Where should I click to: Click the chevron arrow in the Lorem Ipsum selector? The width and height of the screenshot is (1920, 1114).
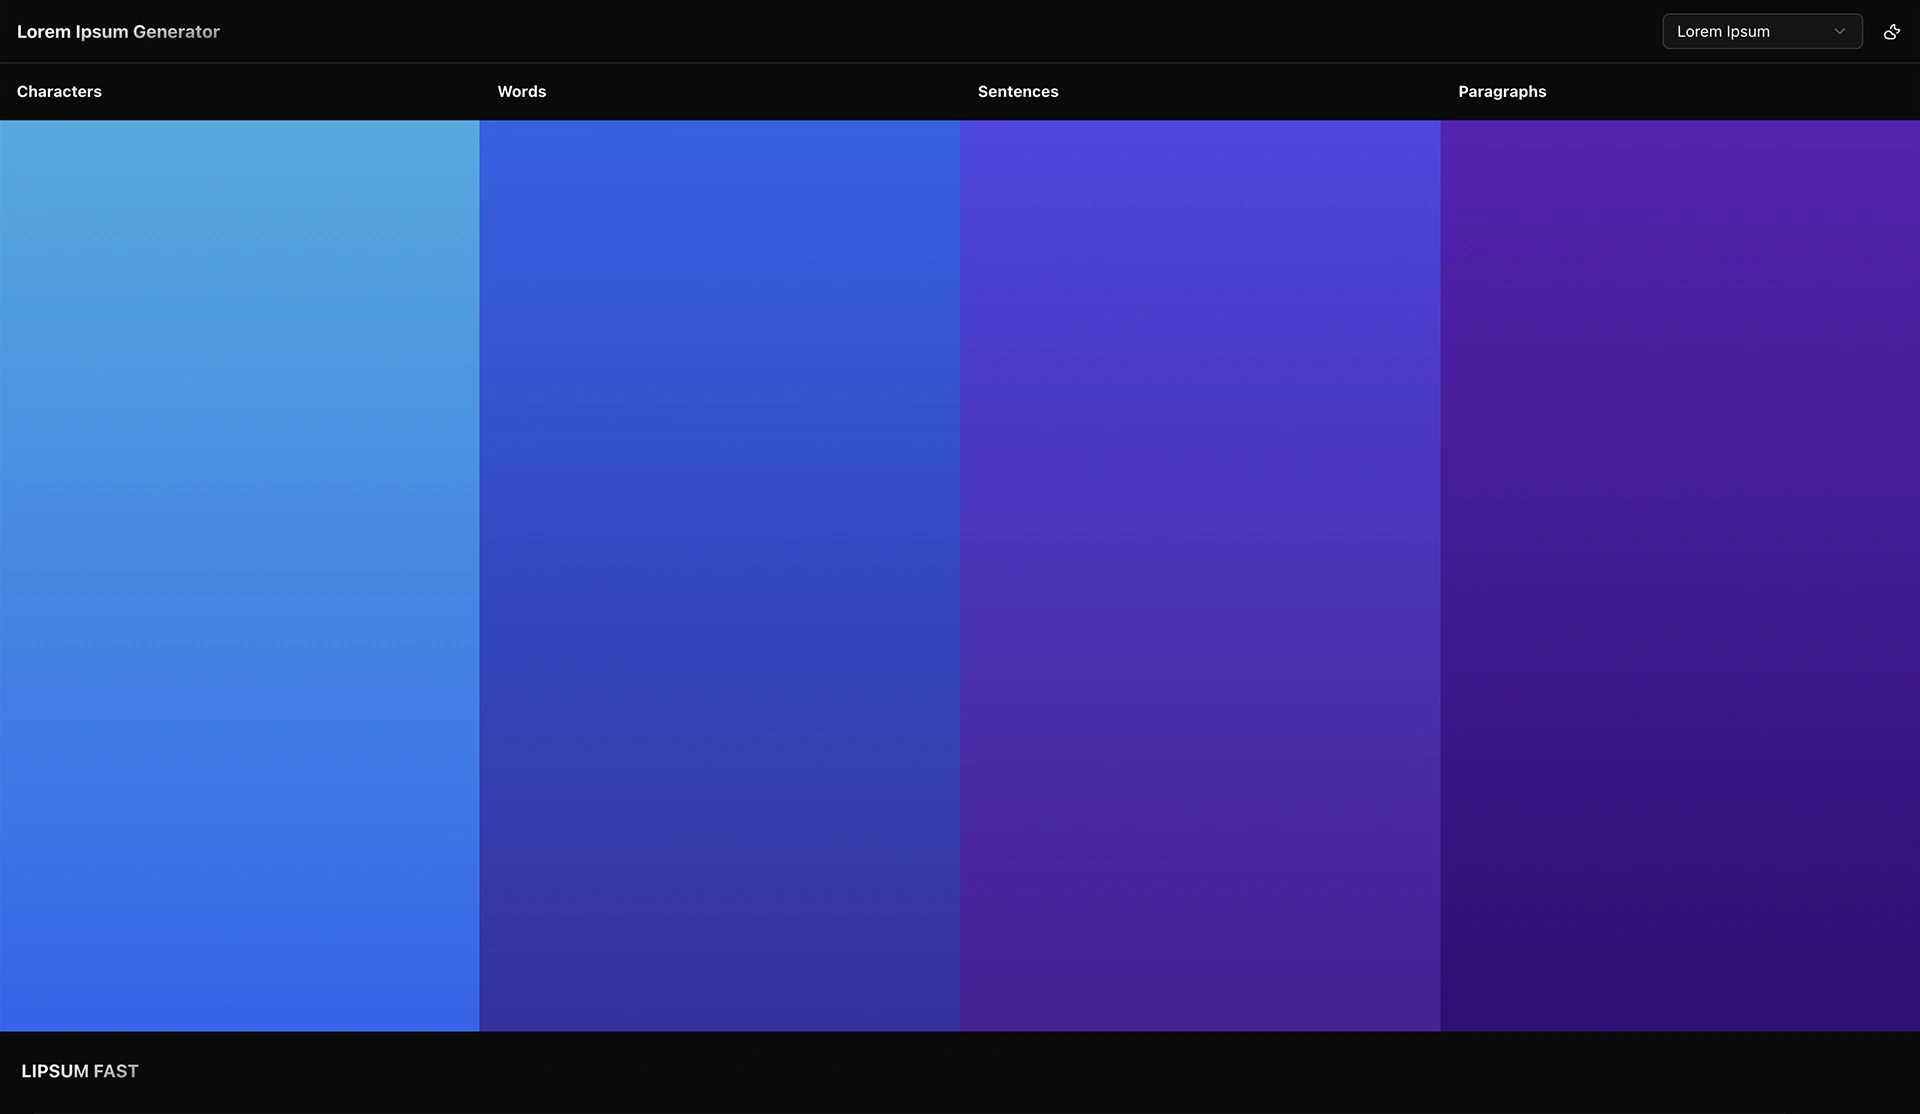click(1839, 32)
